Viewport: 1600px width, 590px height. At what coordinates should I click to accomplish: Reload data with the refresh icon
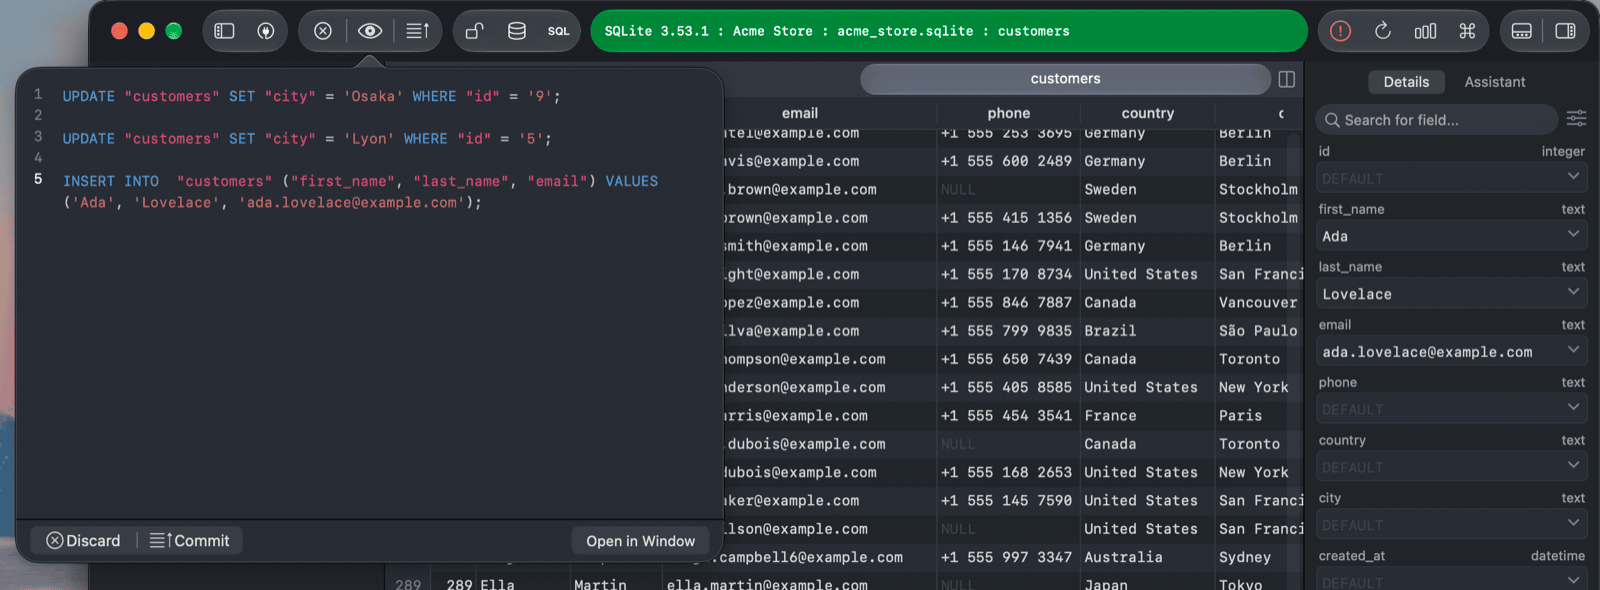pos(1383,31)
